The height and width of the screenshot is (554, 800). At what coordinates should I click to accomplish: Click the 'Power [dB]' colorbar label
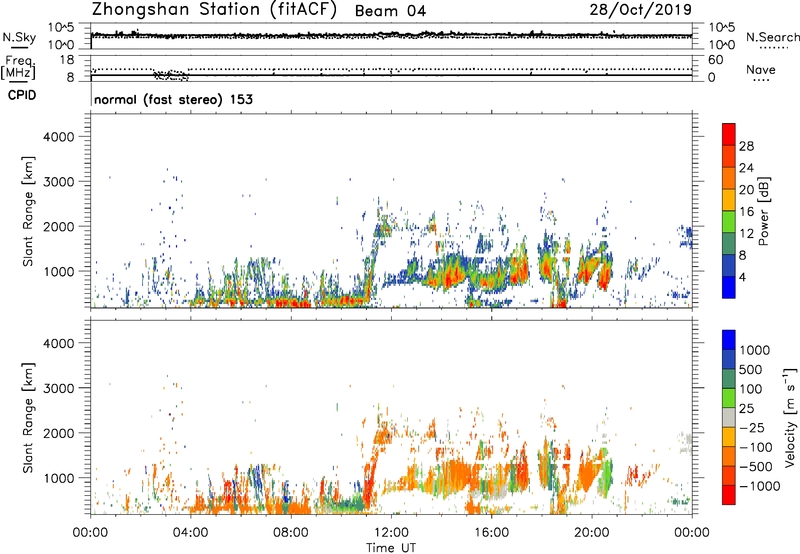pos(763,211)
